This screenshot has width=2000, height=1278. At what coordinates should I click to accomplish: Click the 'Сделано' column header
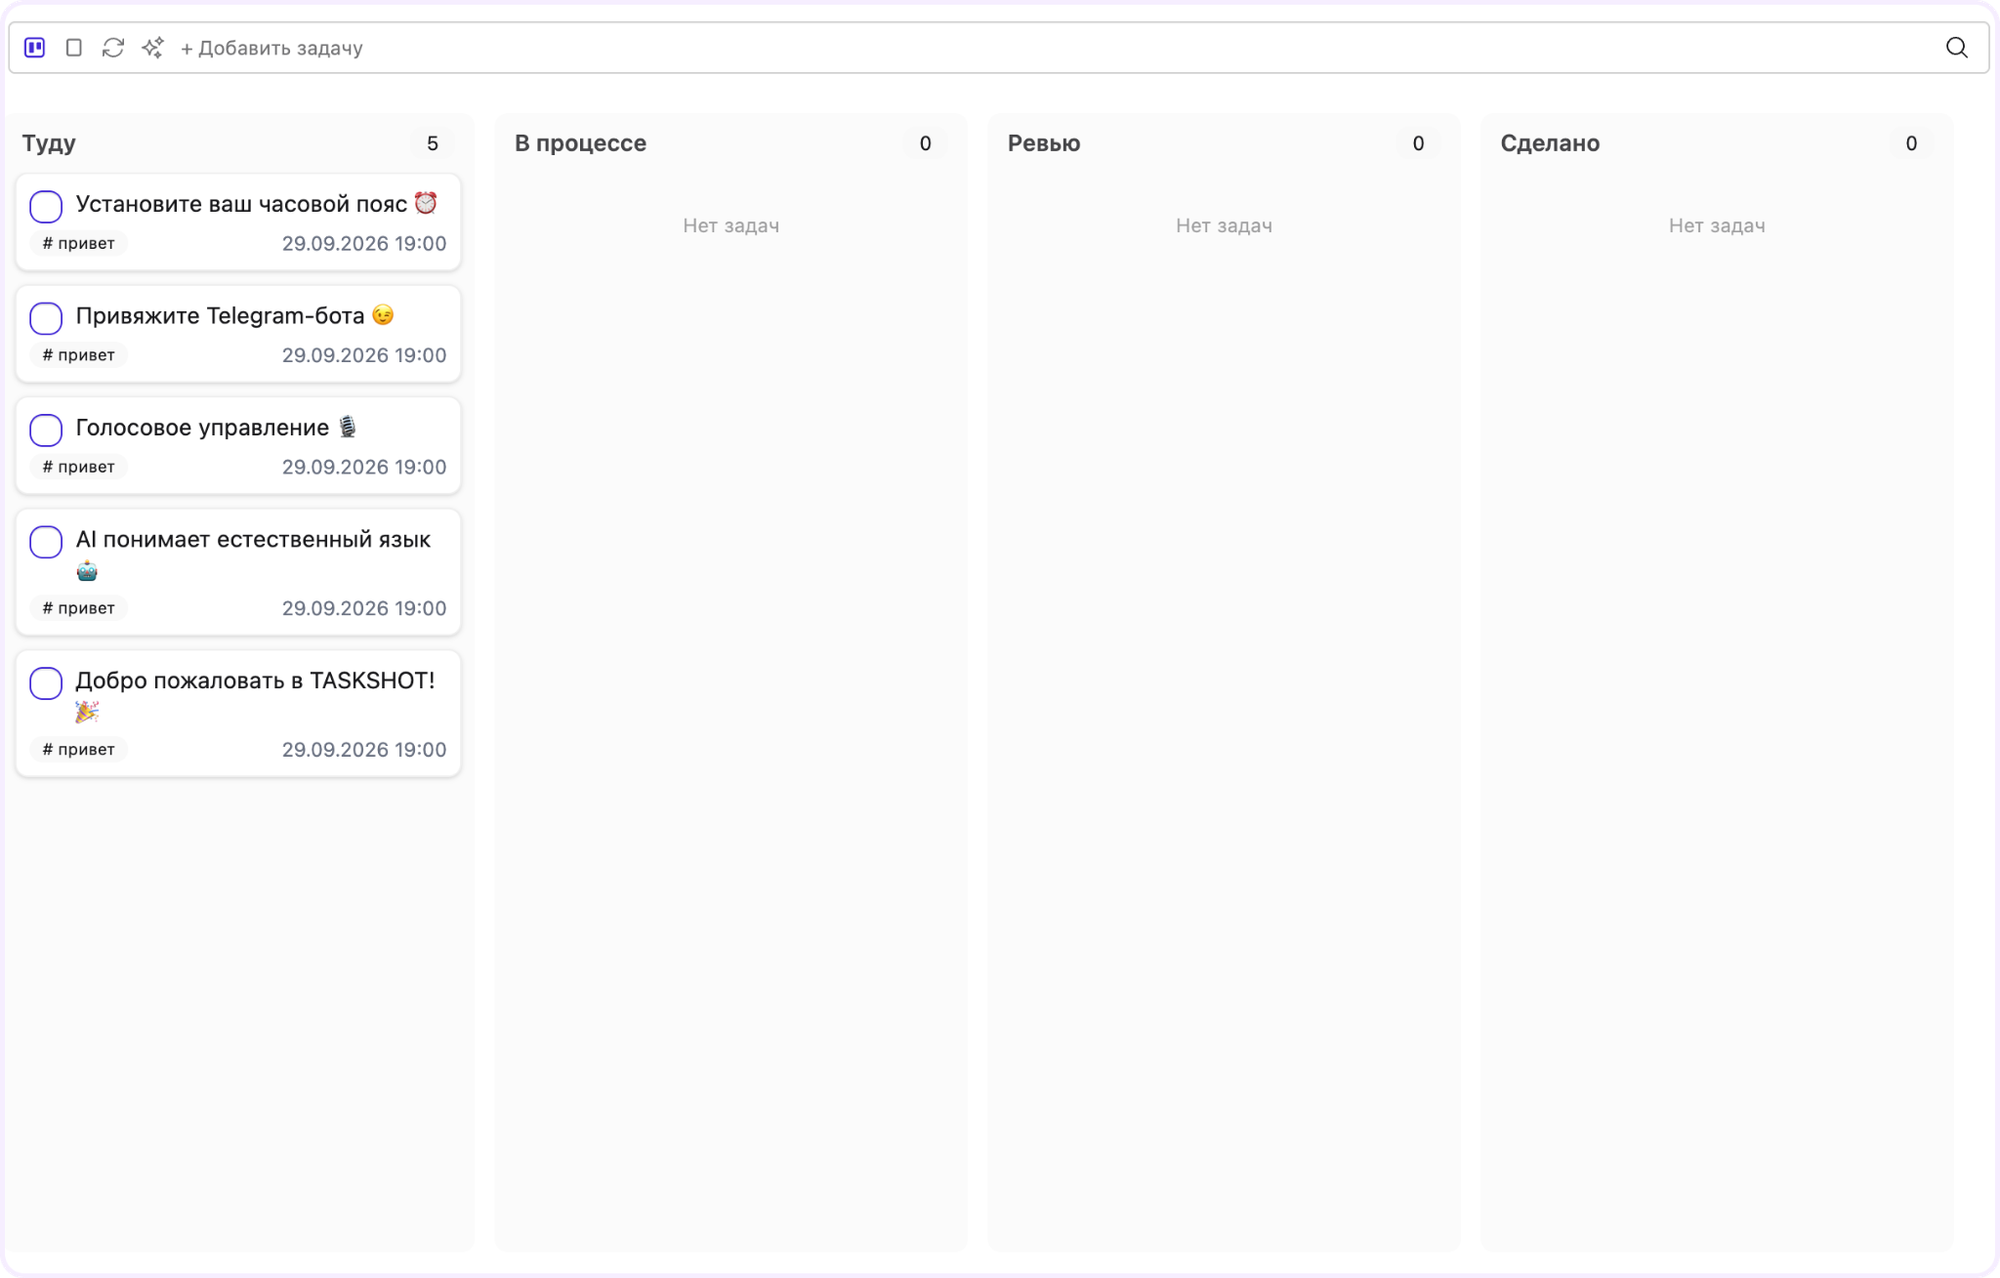(1550, 143)
